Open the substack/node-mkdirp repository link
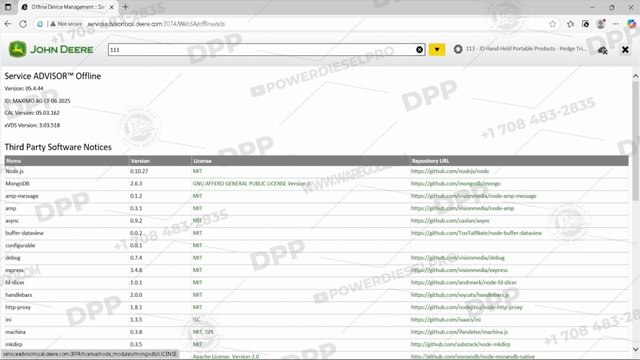Screen dimensions: 640x360 point(460,344)
